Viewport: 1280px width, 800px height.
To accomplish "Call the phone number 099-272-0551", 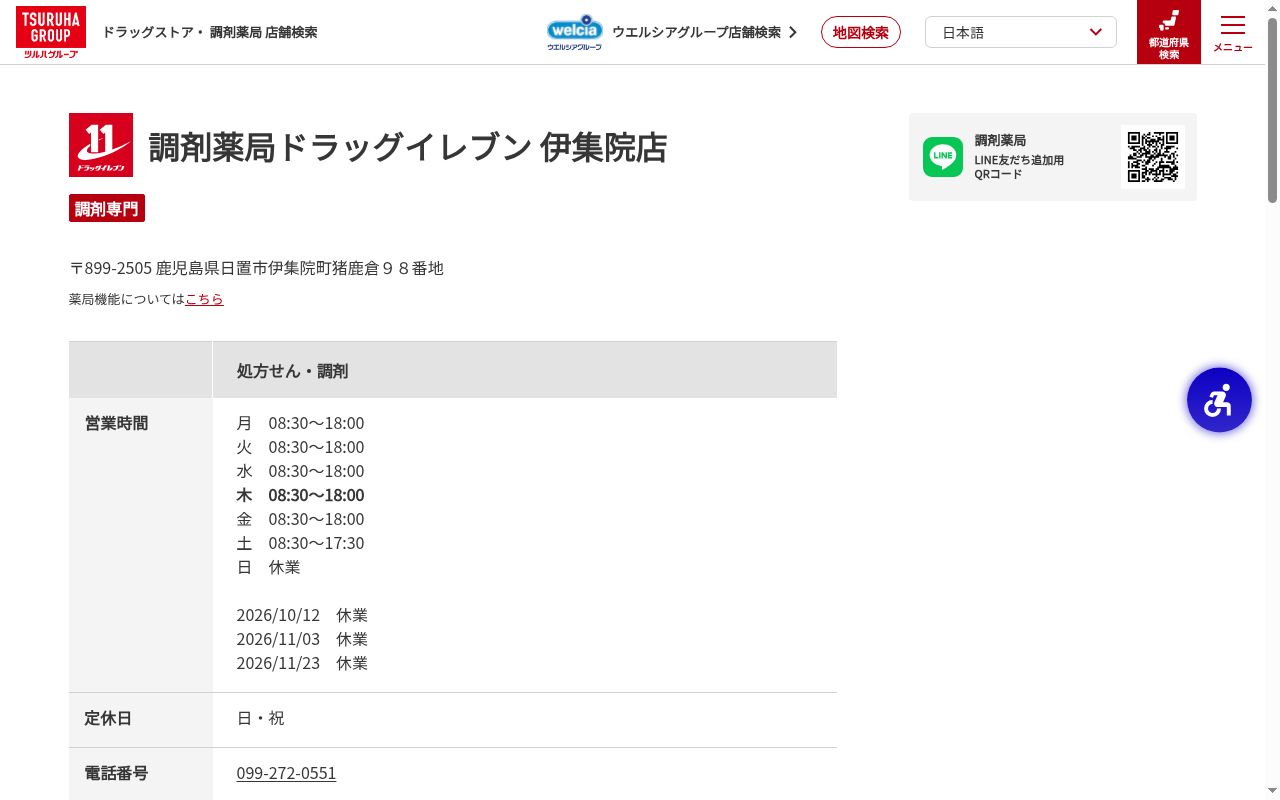I will point(286,773).
